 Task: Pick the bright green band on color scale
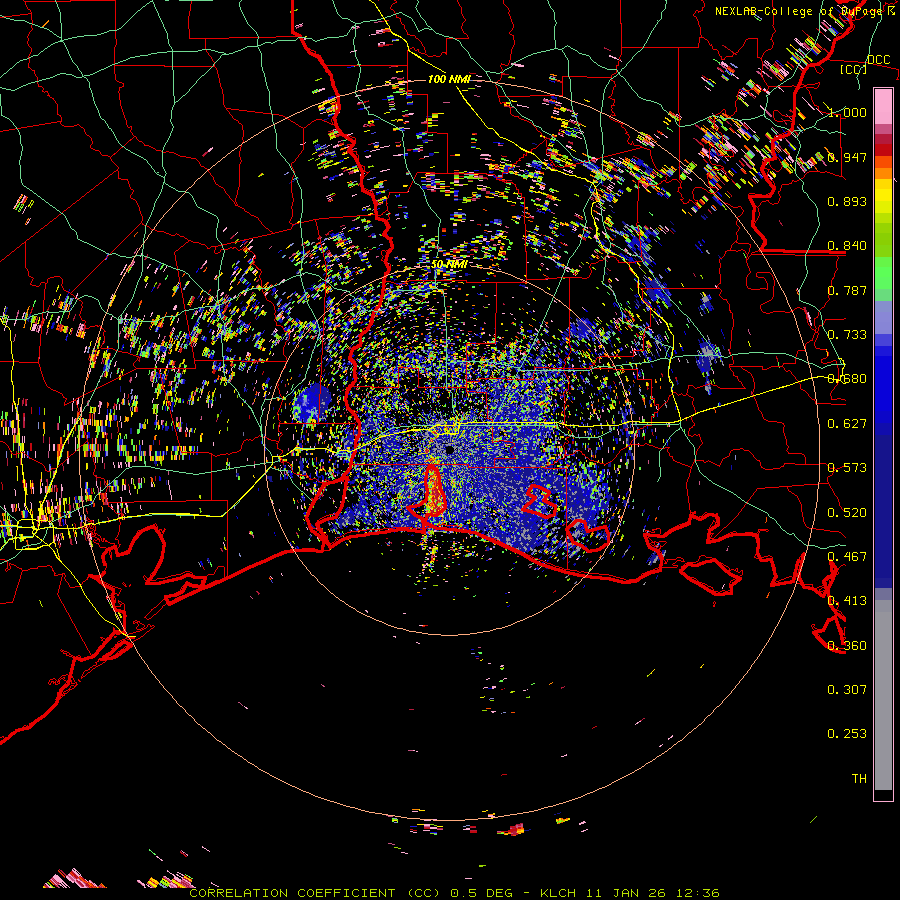[x=883, y=273]
